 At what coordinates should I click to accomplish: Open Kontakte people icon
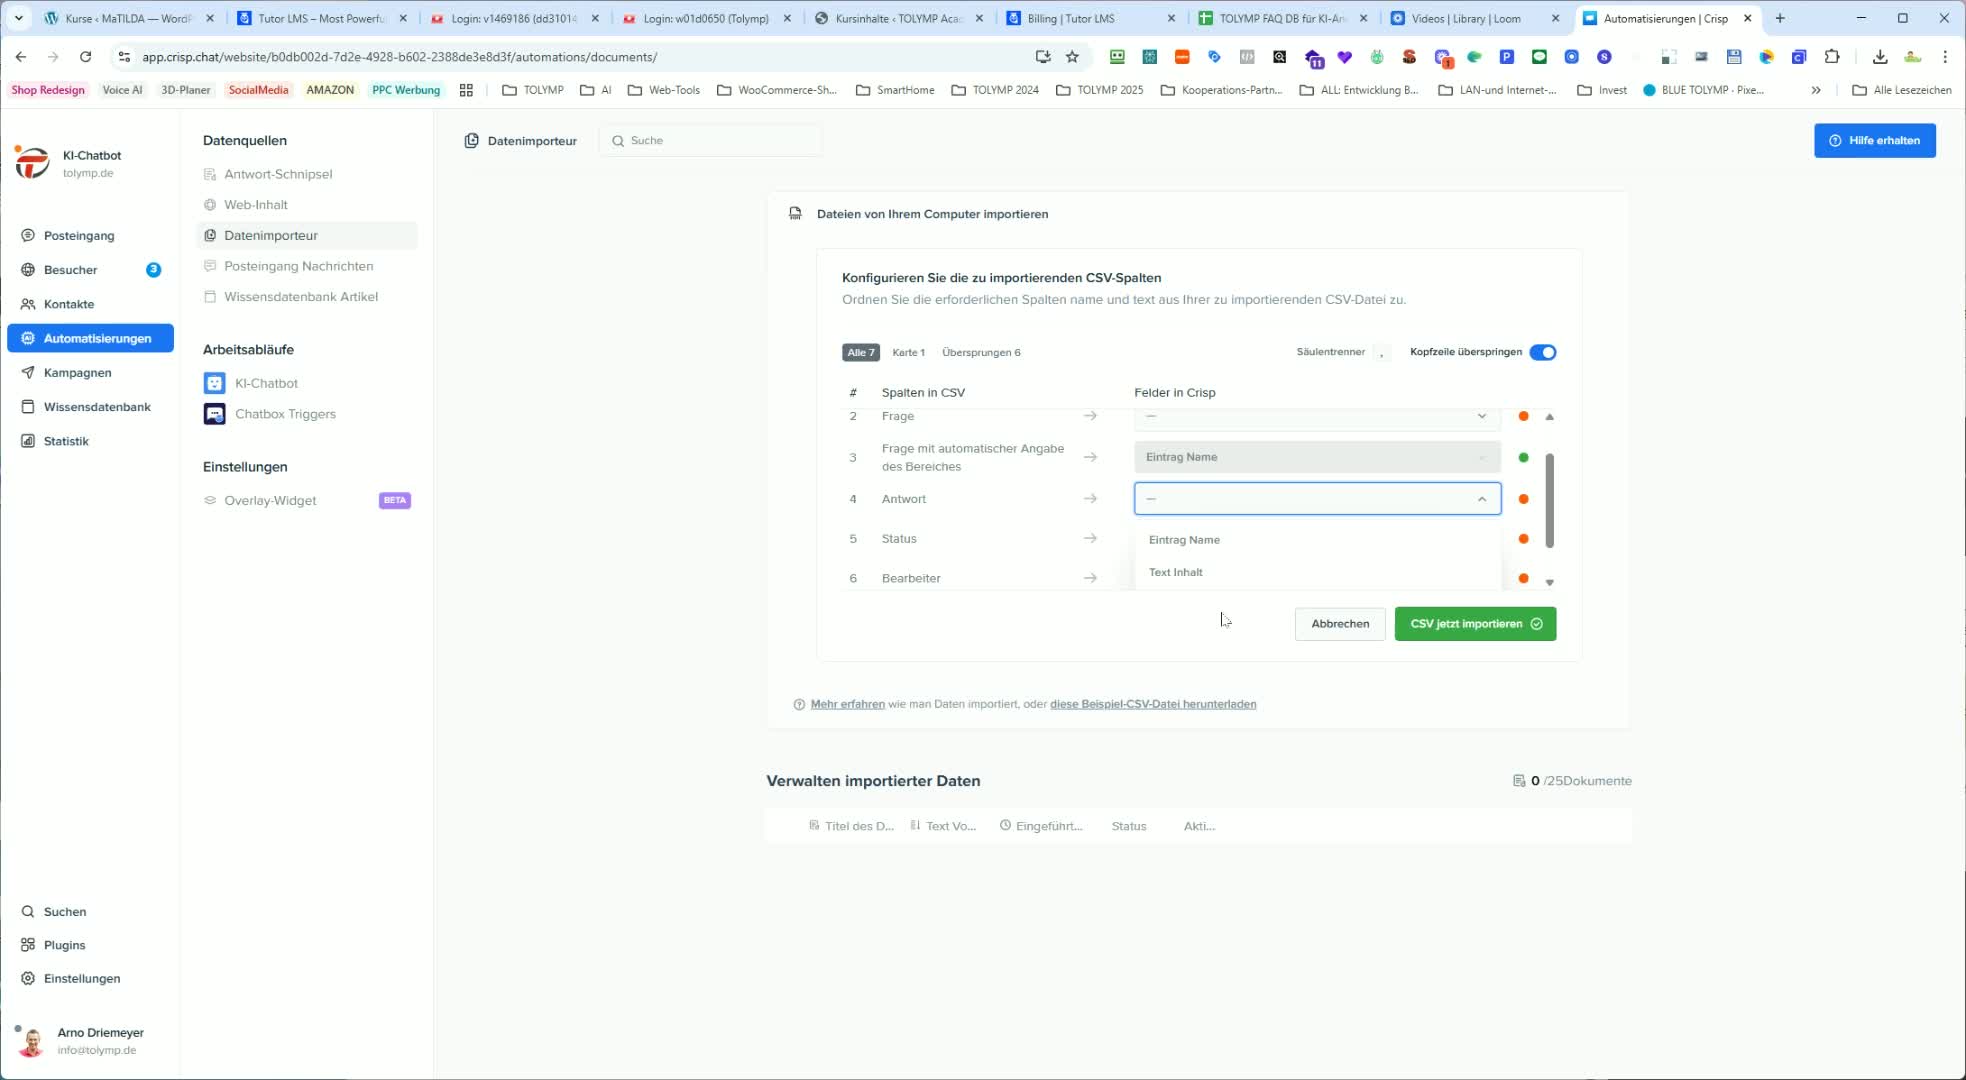point(28,304)
